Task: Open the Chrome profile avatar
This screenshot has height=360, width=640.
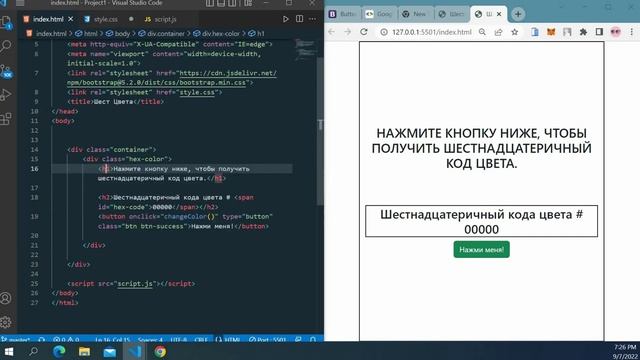Action: click(616, 32)
